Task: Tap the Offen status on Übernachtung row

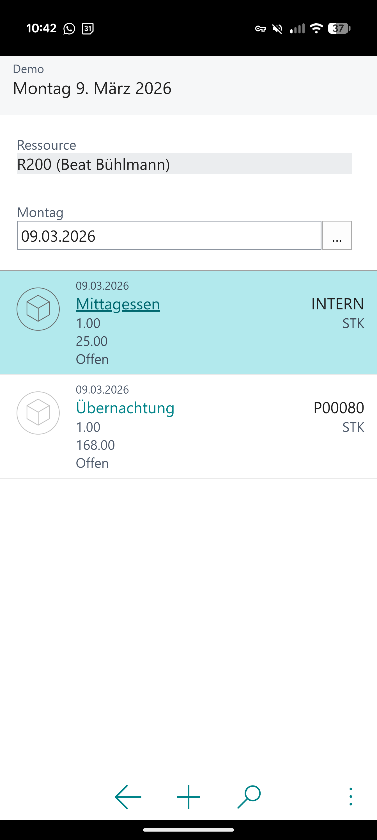Action: click(92, 463)
